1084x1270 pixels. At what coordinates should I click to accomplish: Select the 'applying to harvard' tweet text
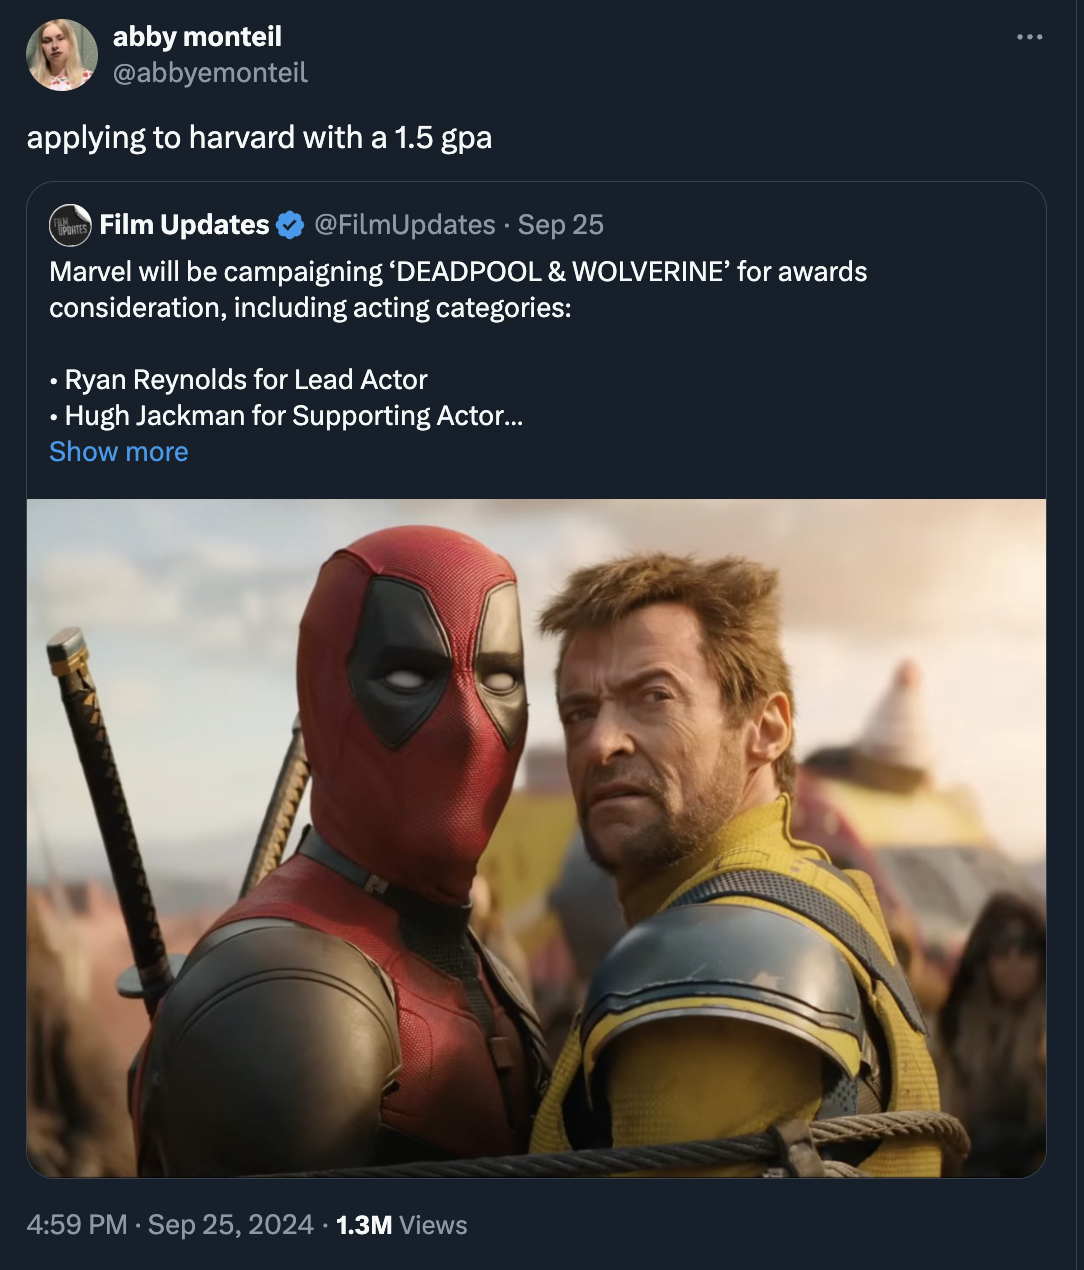point(259,137)
